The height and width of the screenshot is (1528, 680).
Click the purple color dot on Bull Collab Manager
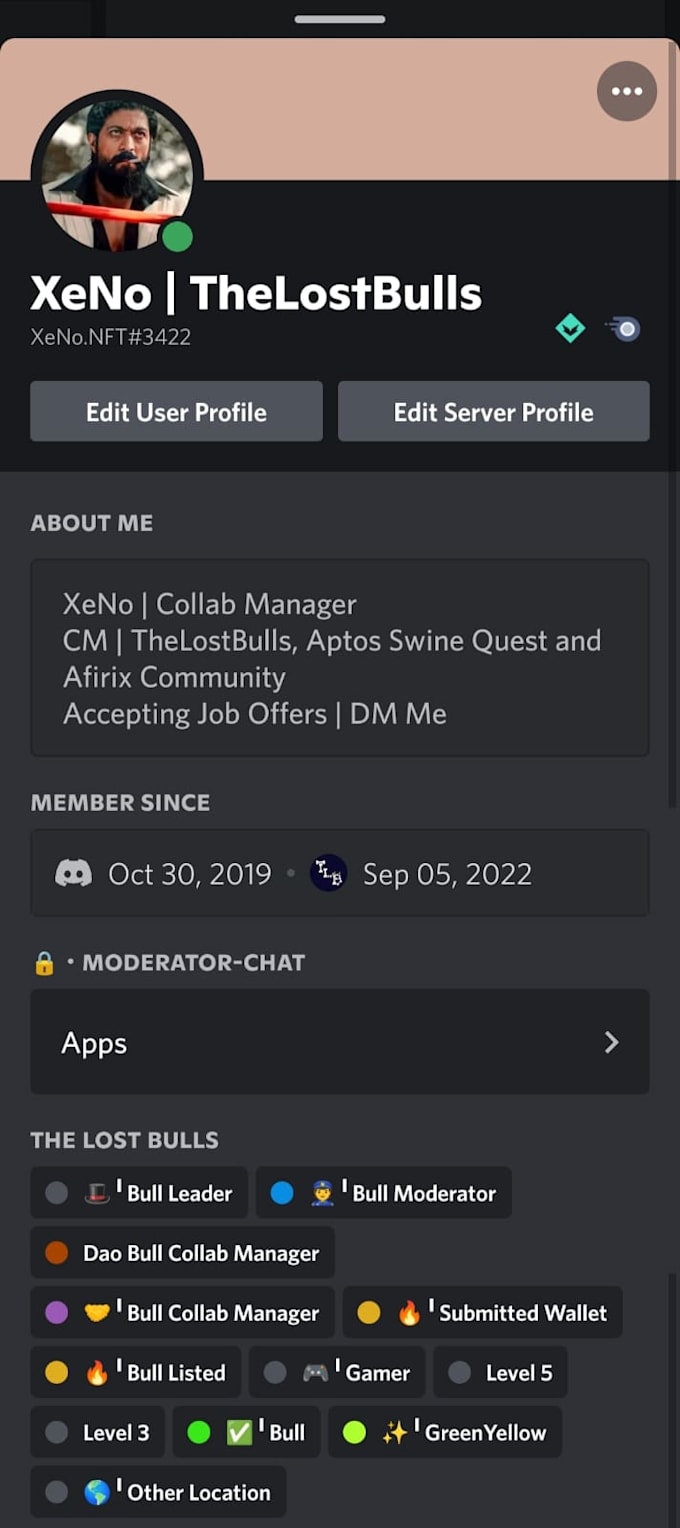click(x=60, y=1312)
